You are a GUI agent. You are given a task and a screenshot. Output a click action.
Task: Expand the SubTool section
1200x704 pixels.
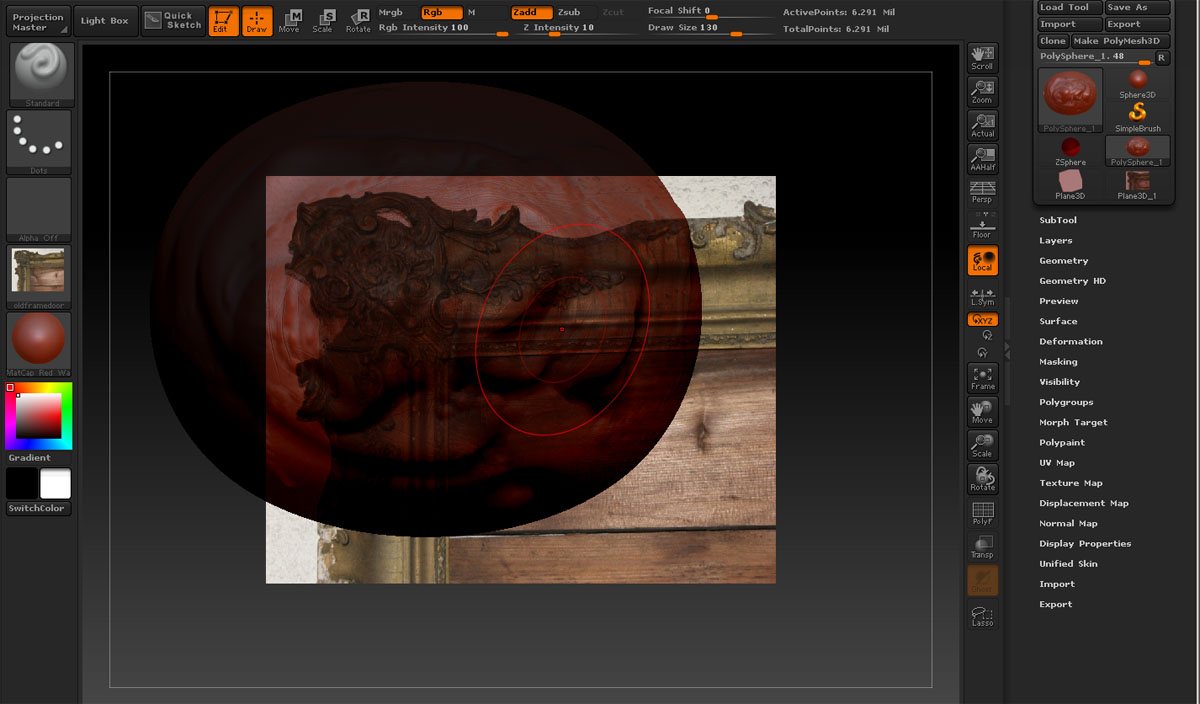coord(1058,220)
